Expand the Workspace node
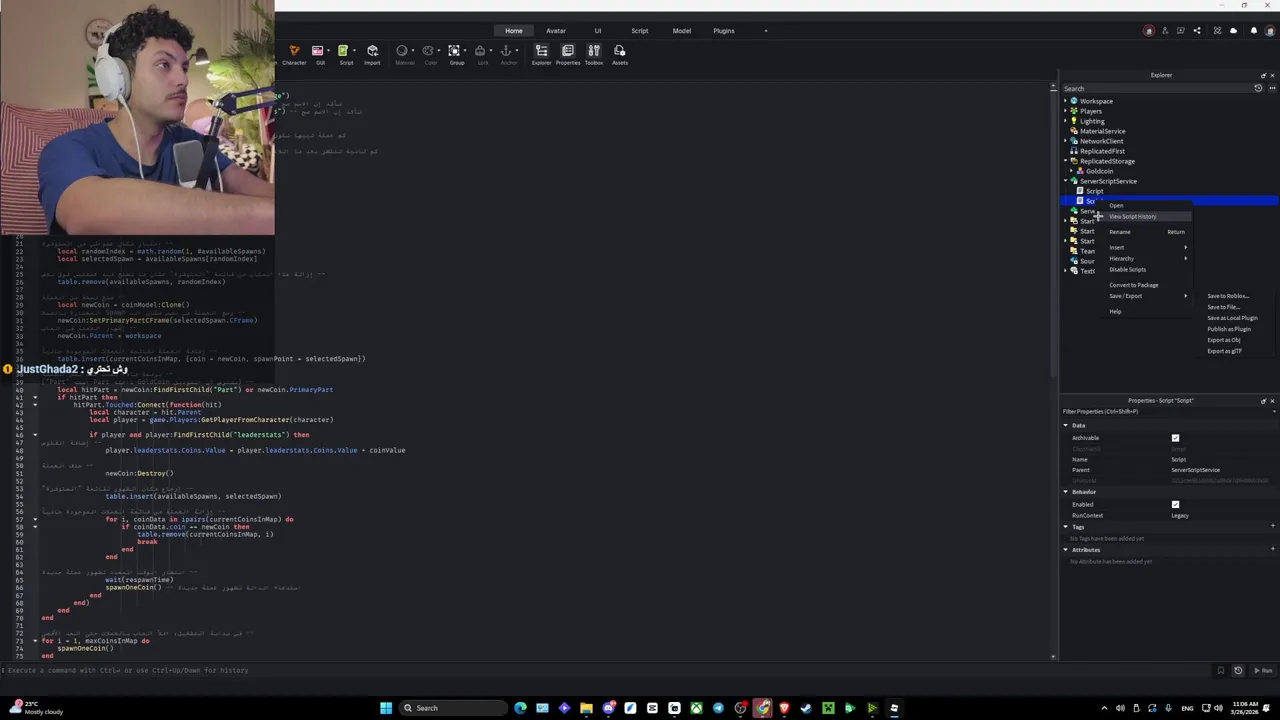The width and height of the screenshot is (1280, 720). coord(1066,101)
